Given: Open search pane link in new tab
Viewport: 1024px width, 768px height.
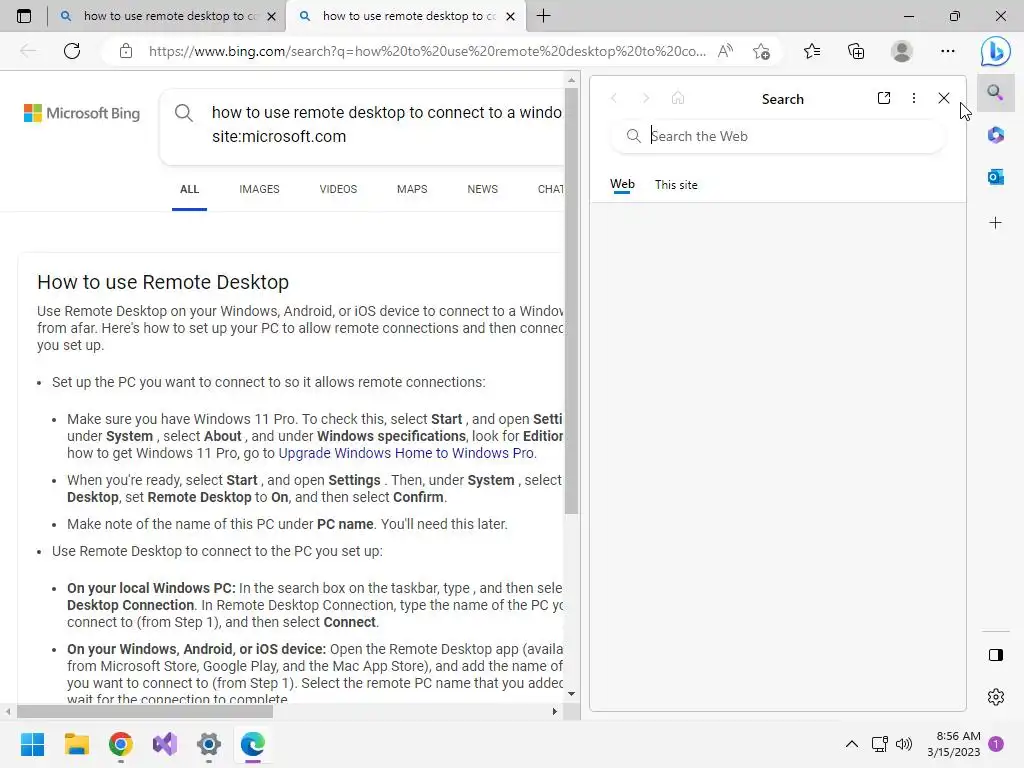Looking at the screenshot, I should 884,98.
